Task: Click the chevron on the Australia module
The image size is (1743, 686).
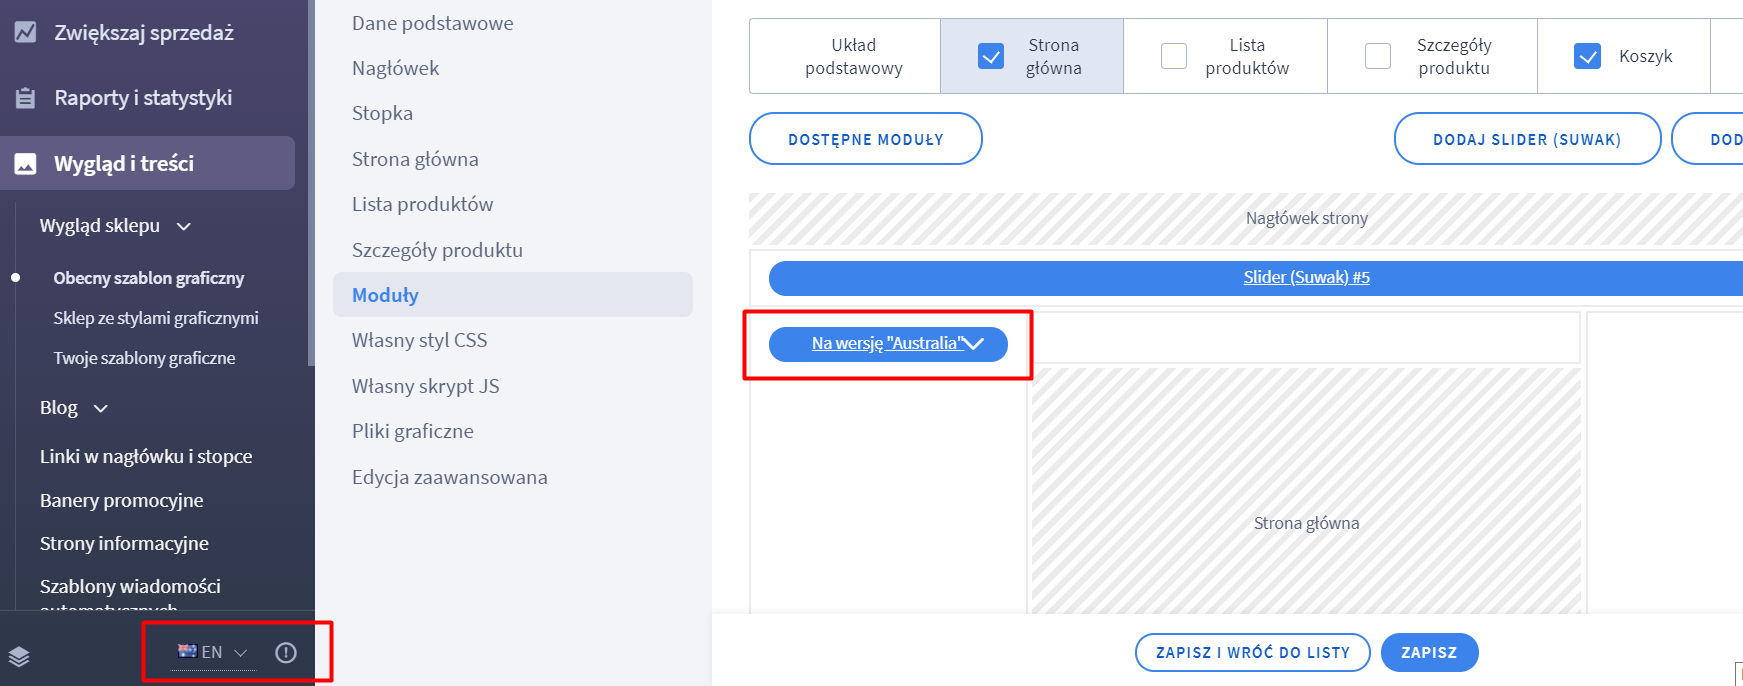Action: coord(973,343)
